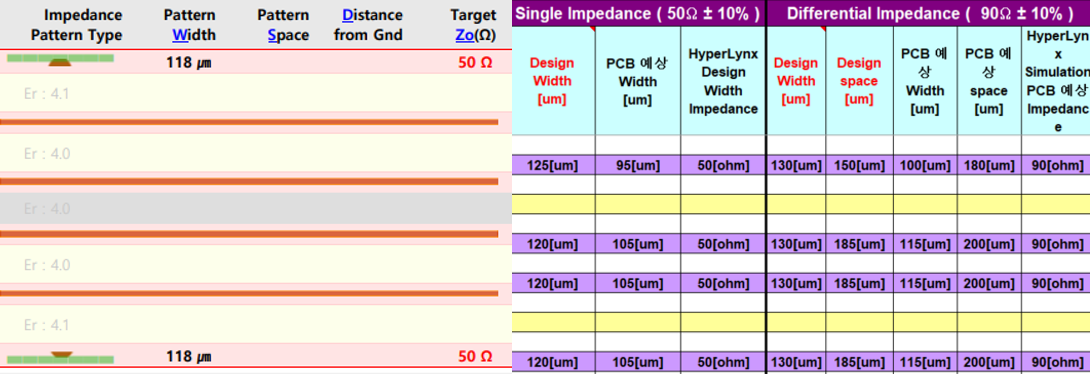Screen dimensions: 1090x374
Task: Click the 150[um] design space cell
Action: coord(859,165)
